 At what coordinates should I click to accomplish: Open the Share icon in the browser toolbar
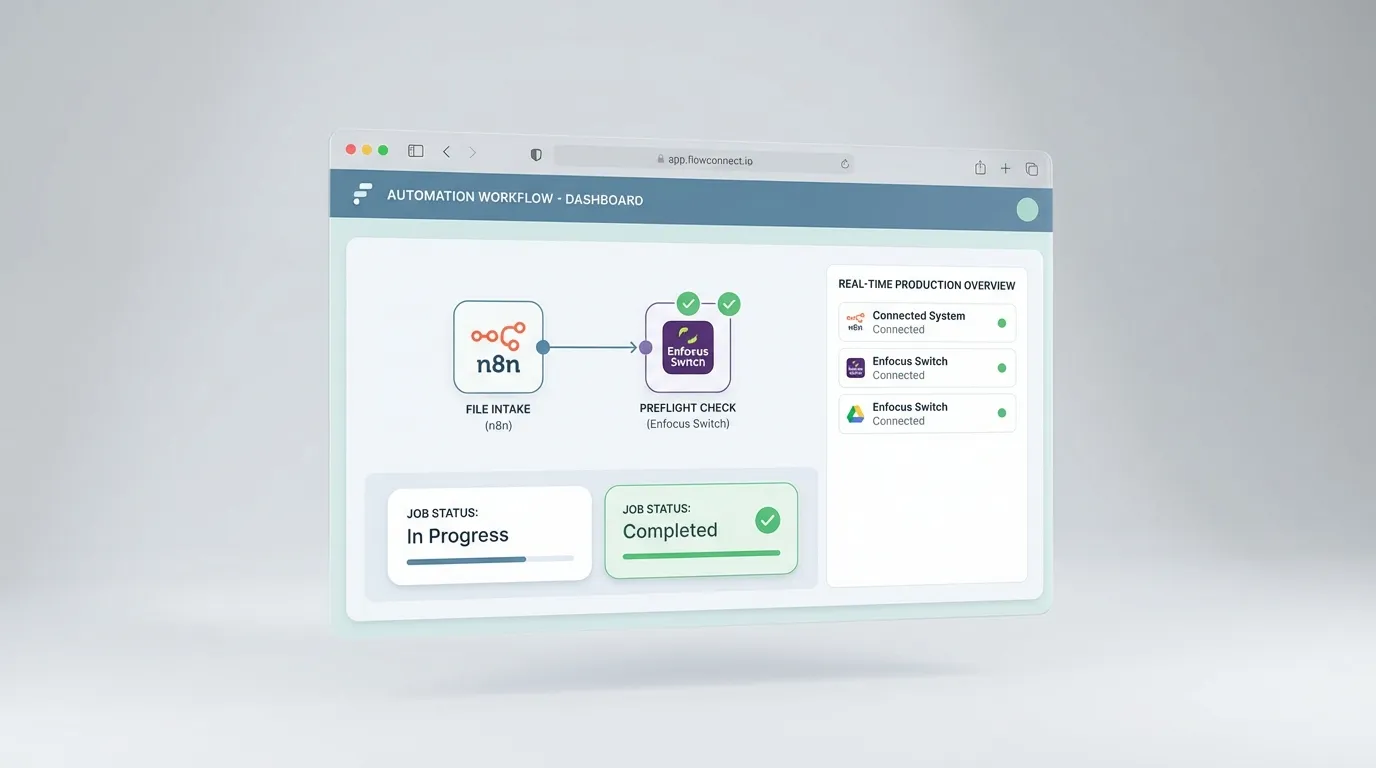pos(980,167)
